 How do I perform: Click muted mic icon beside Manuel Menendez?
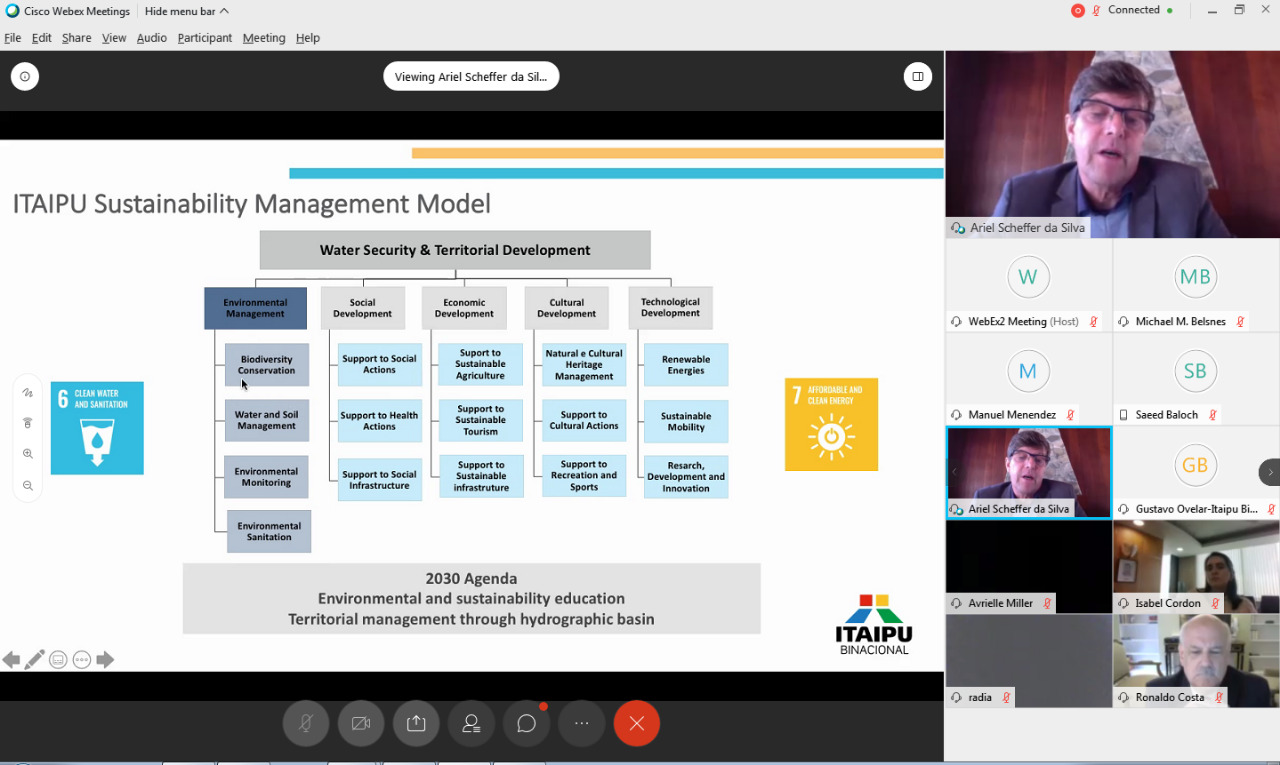click(x=1070, y=415)
